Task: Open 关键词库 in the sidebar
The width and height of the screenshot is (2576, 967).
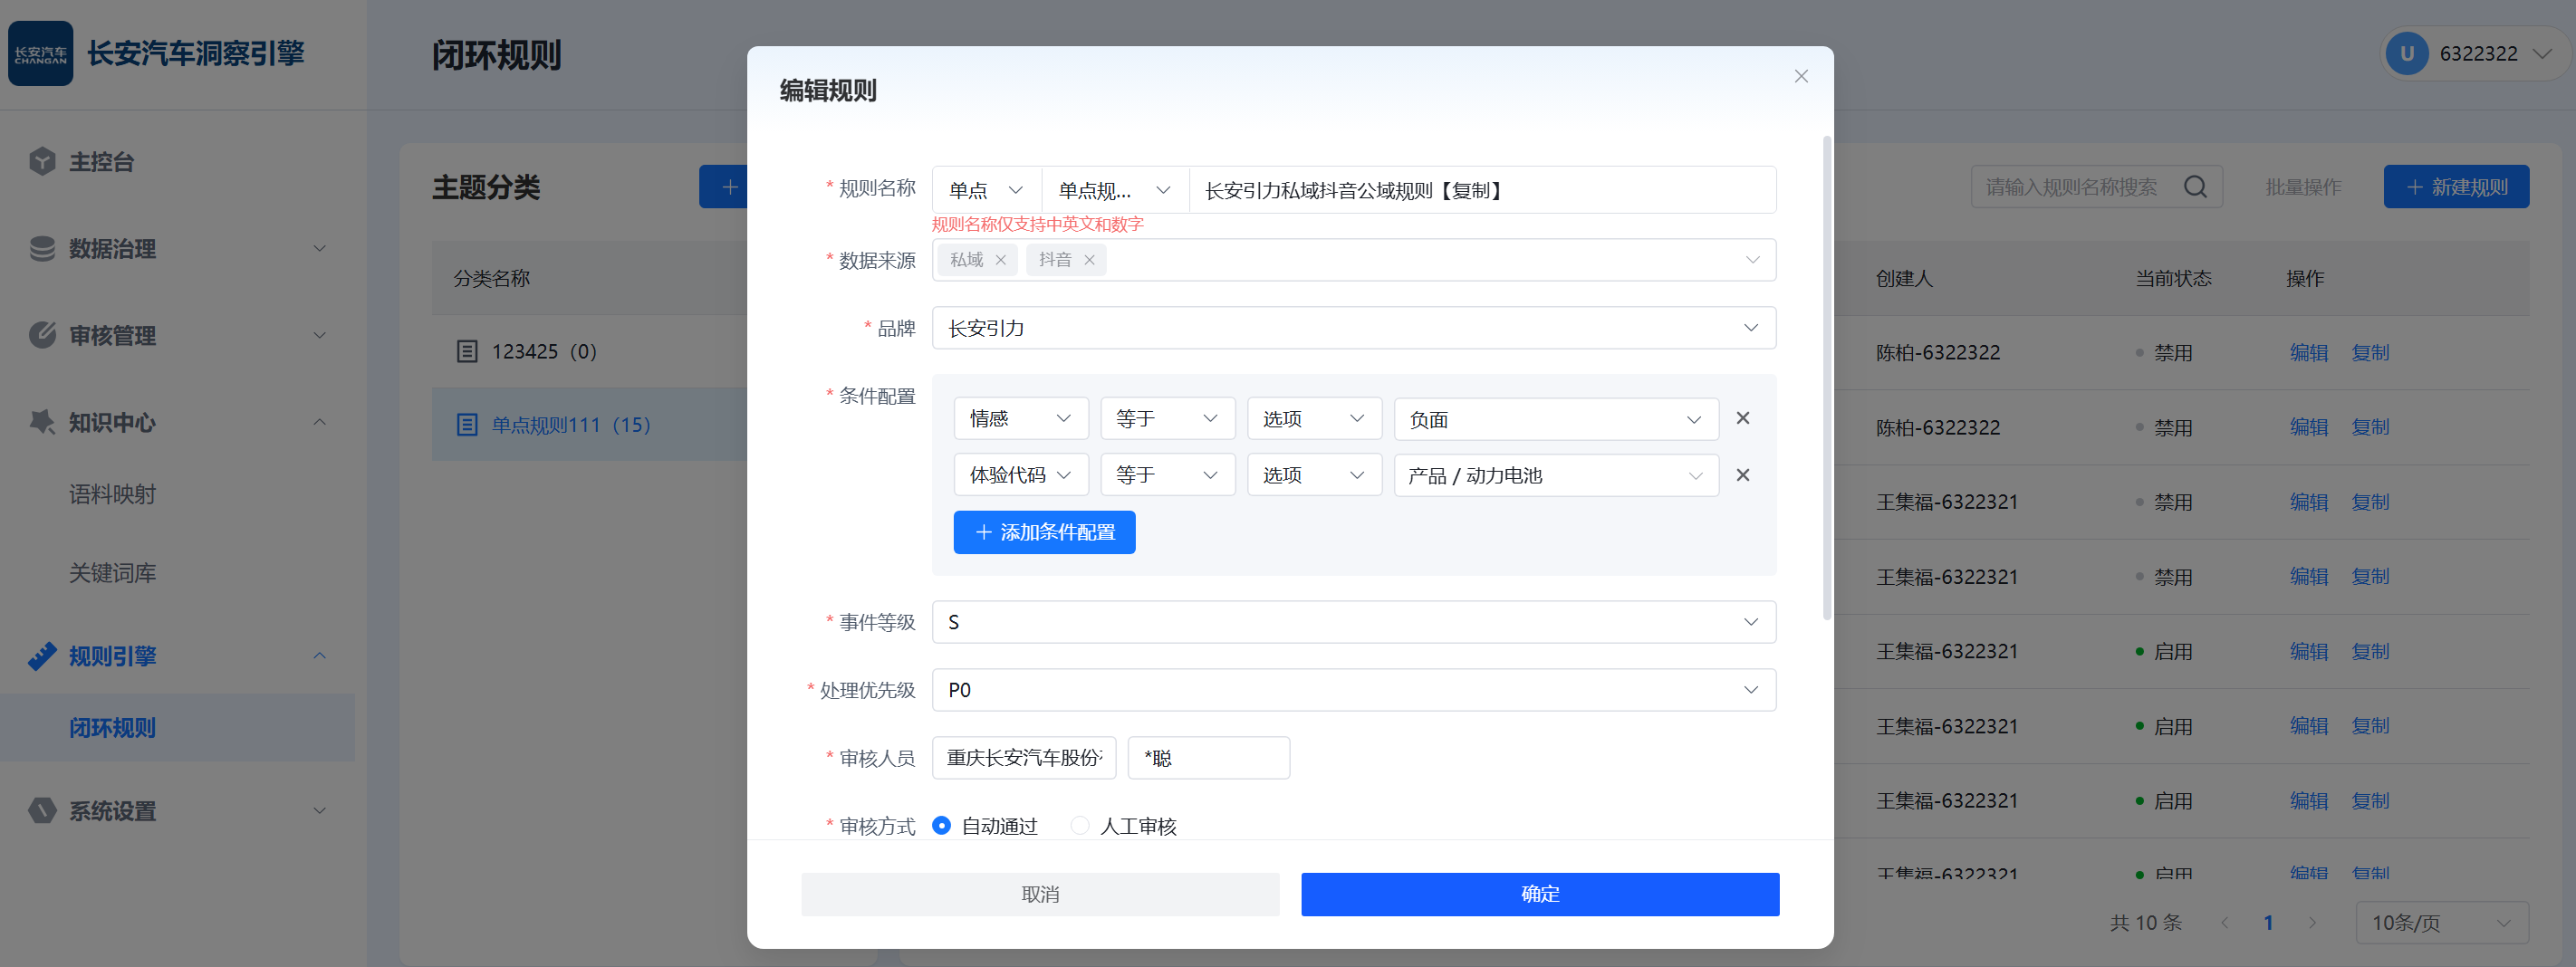Action: (112, 573)
